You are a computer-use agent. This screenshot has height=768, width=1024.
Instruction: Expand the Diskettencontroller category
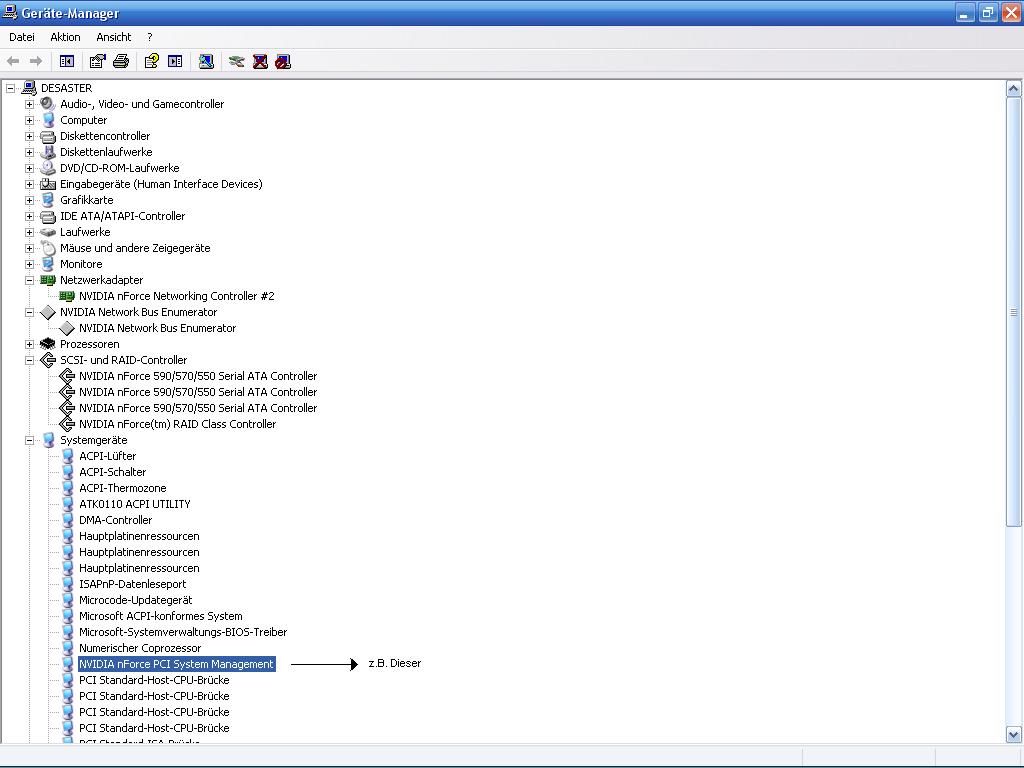[29, 136]
